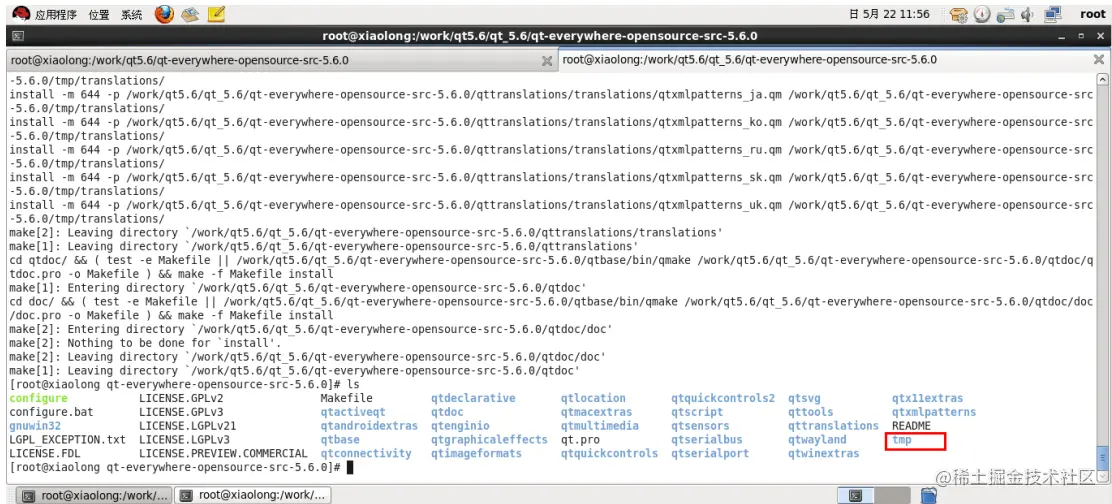
Task: Switch to the empty second workspace
Action: point(891,495)
